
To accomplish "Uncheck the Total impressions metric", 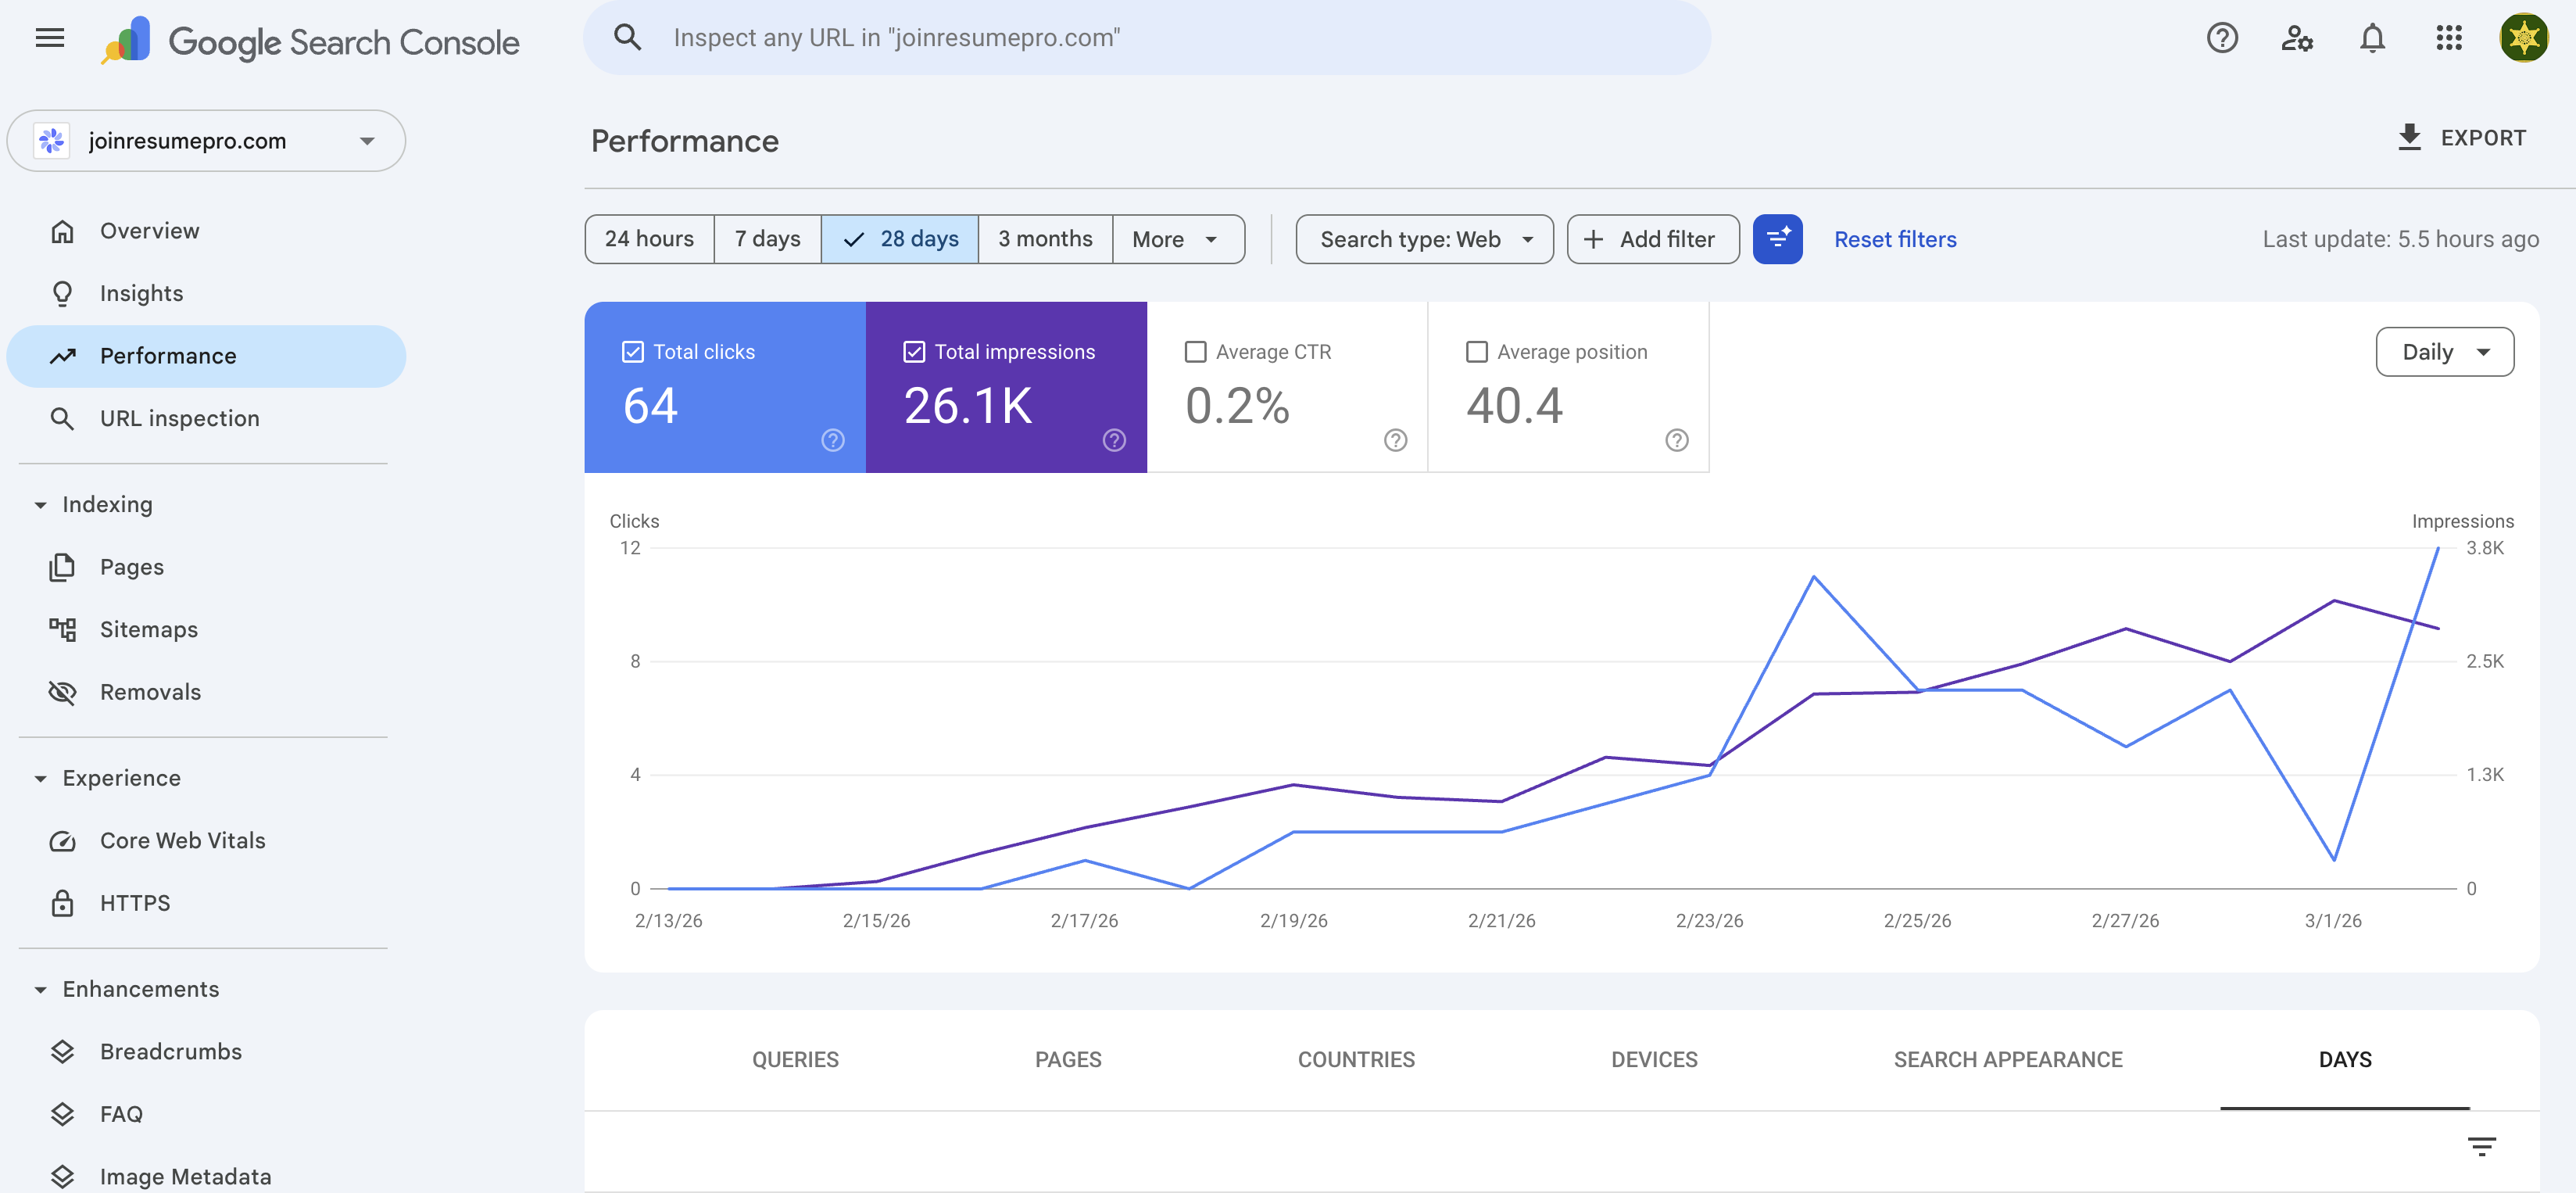I will [914, 351].
